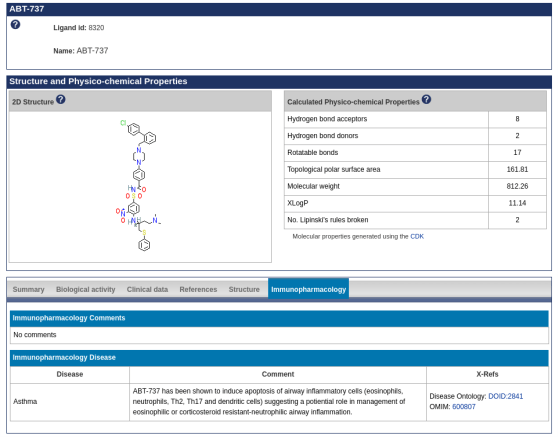Image resolution: width=559 pixels, height=437 pixels.
Task: Click the ABT-737 2D structure image
Action: pos(139,186)
